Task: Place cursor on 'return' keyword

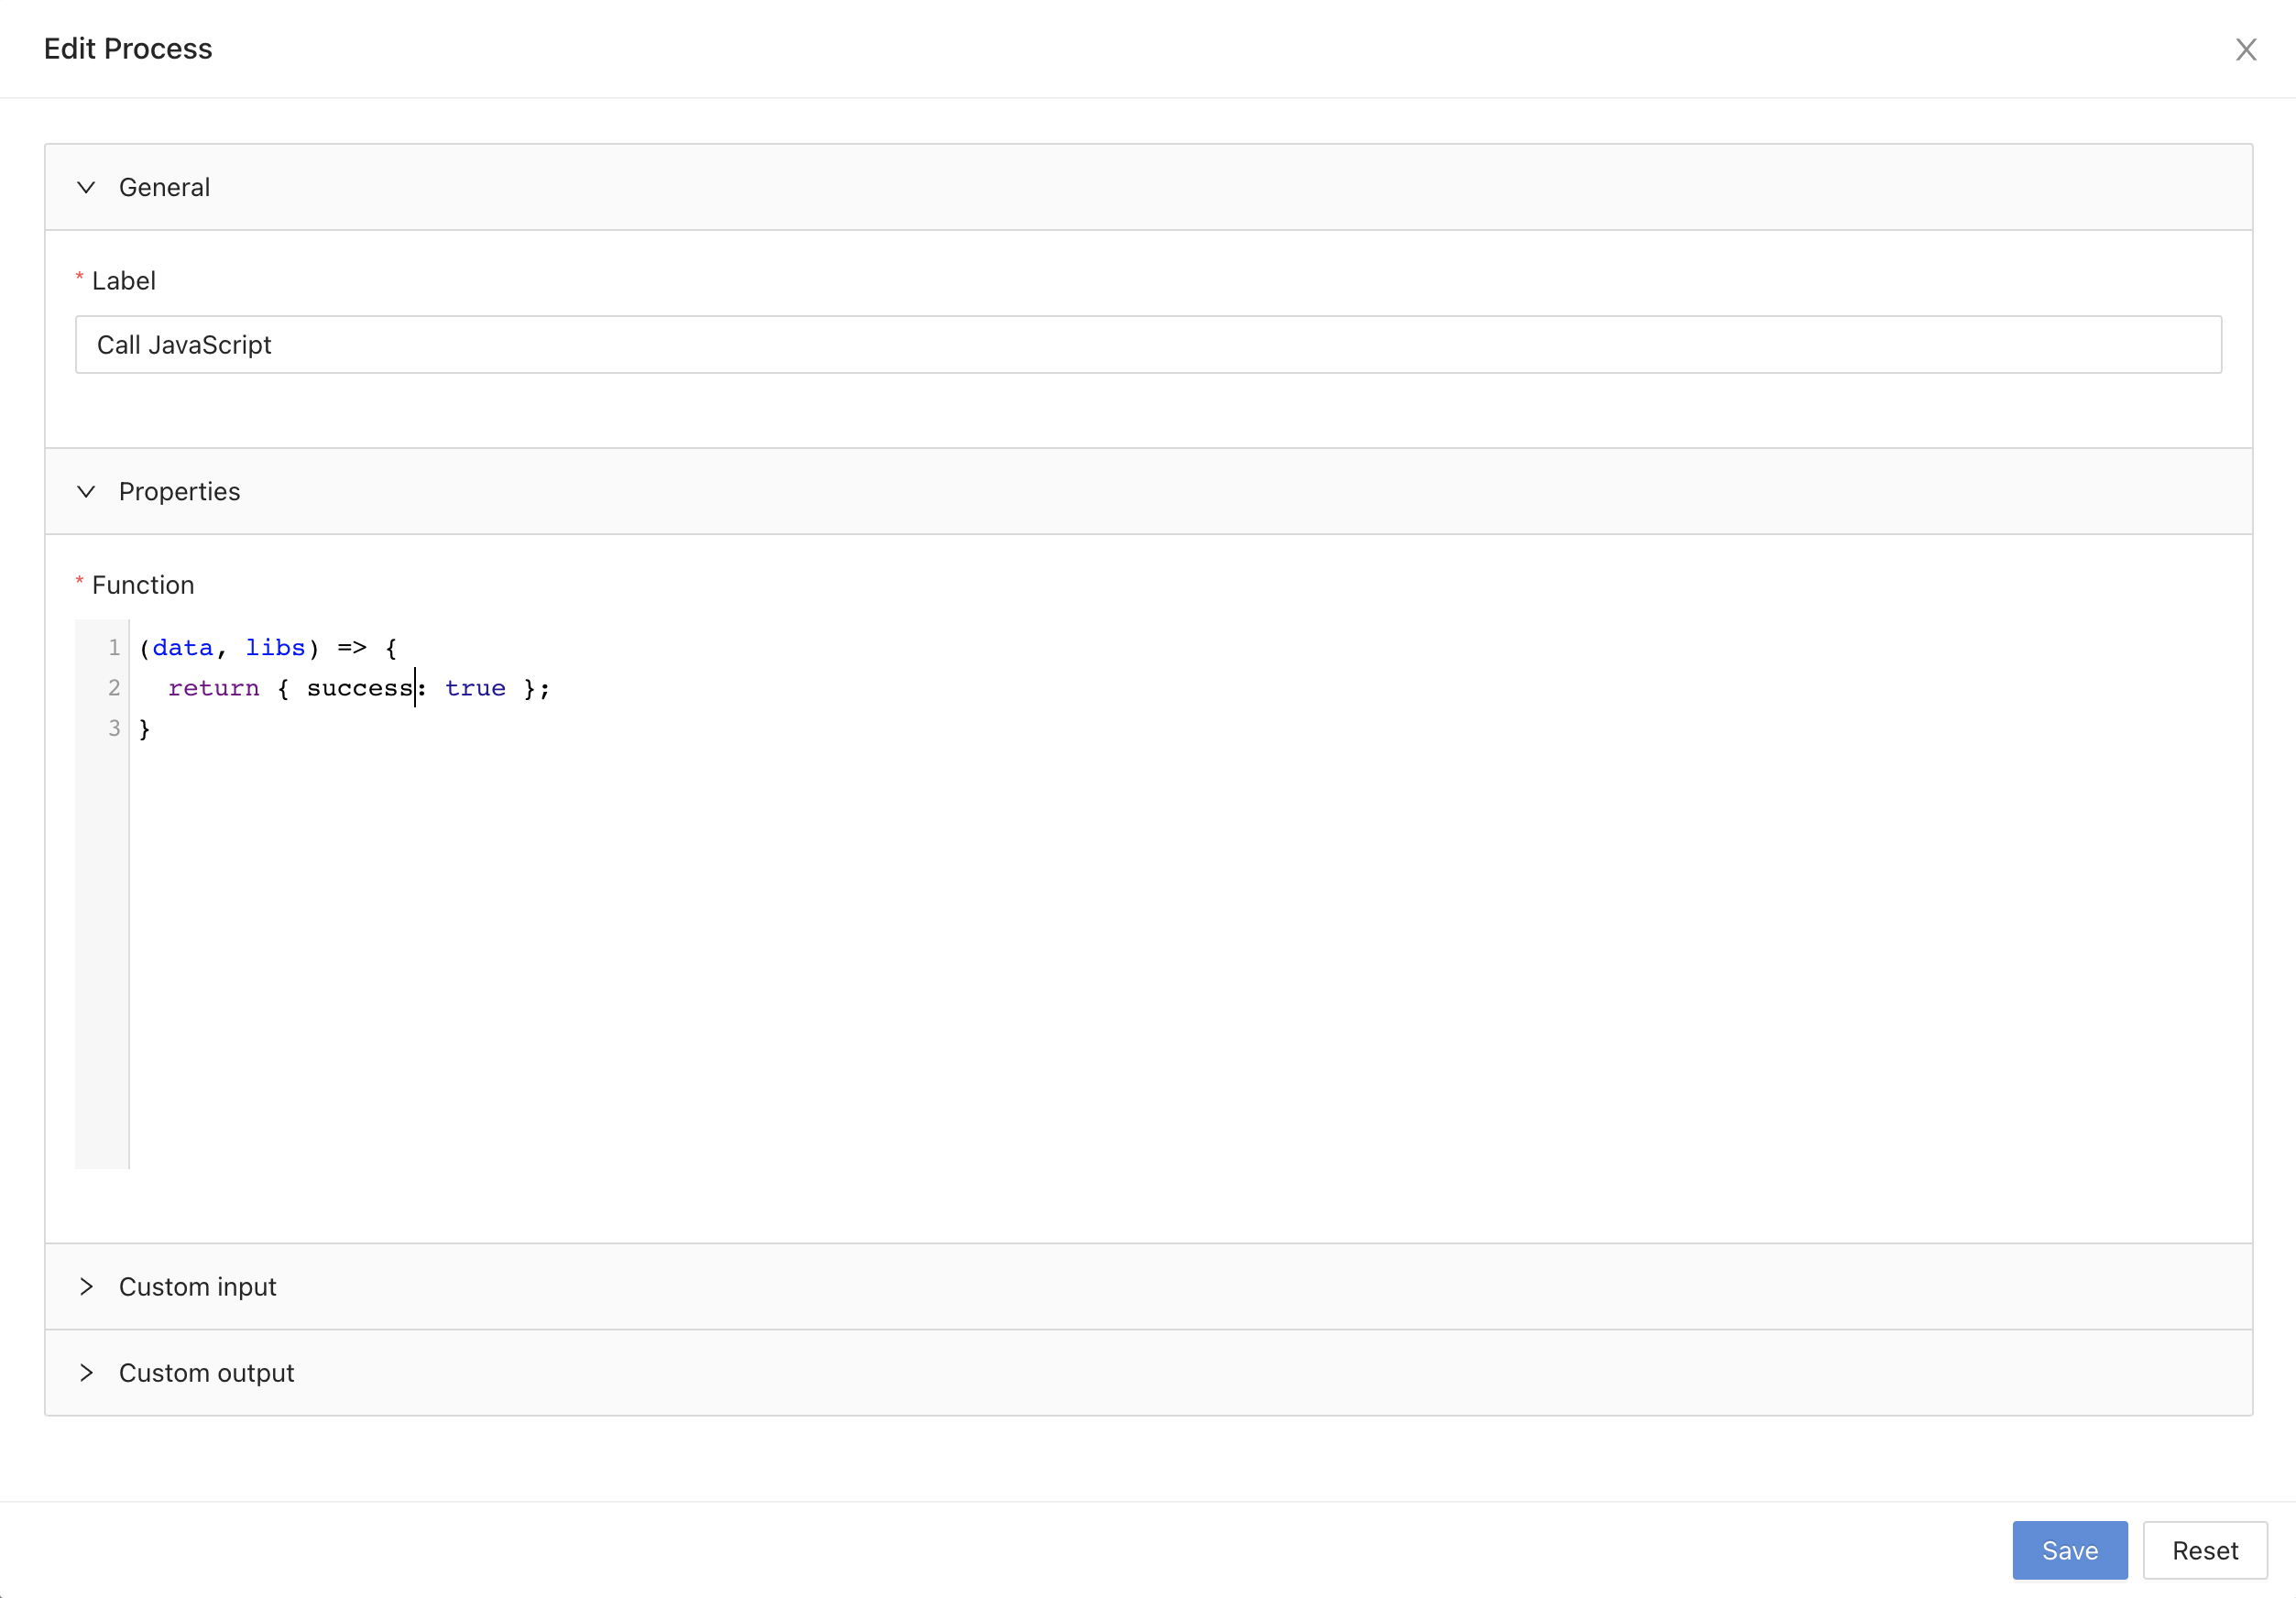Action: point(213,688)
